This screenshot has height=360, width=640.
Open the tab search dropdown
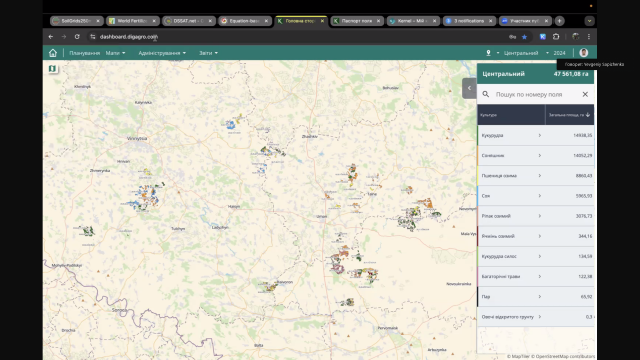(589, 21)
